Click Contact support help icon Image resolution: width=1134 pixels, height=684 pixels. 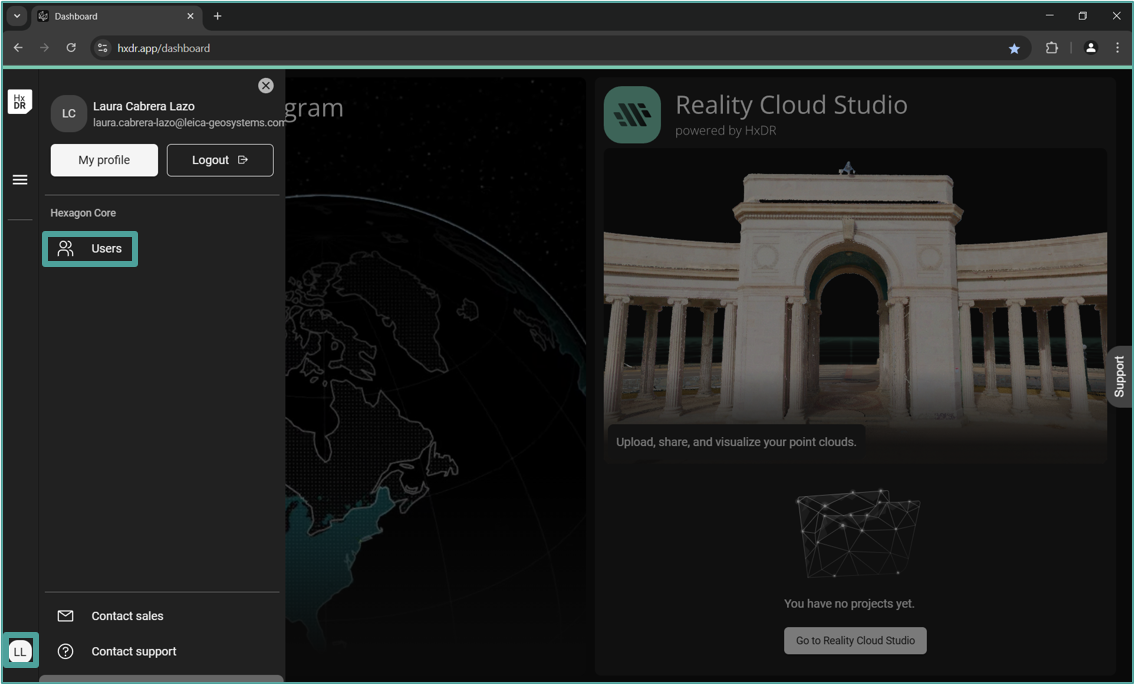click(x=66, y=651)
